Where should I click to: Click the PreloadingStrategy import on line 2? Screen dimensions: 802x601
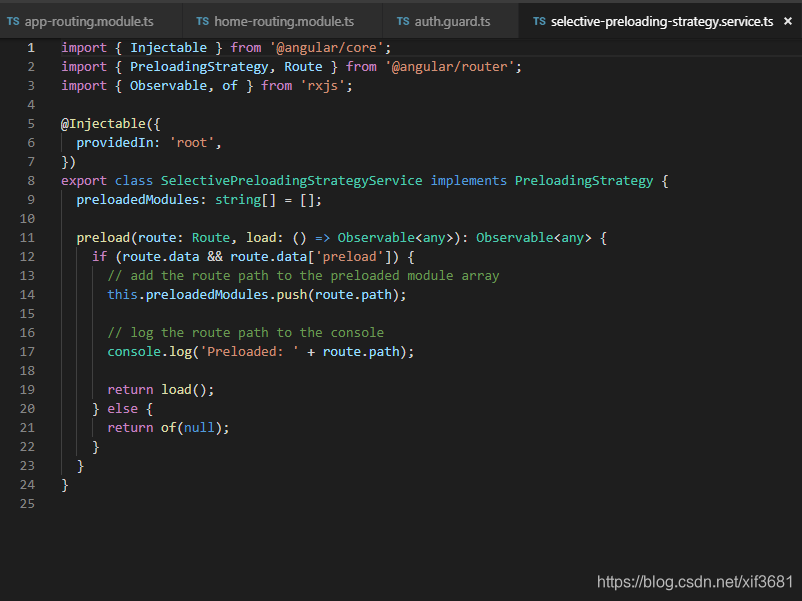pyautogui.click(x=198, y=66)
